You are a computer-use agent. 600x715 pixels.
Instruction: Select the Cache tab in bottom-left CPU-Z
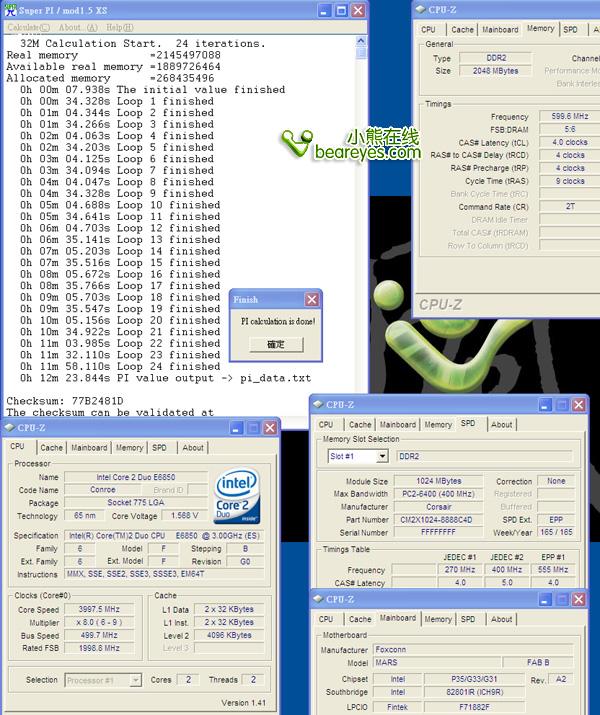coord(52,448)
